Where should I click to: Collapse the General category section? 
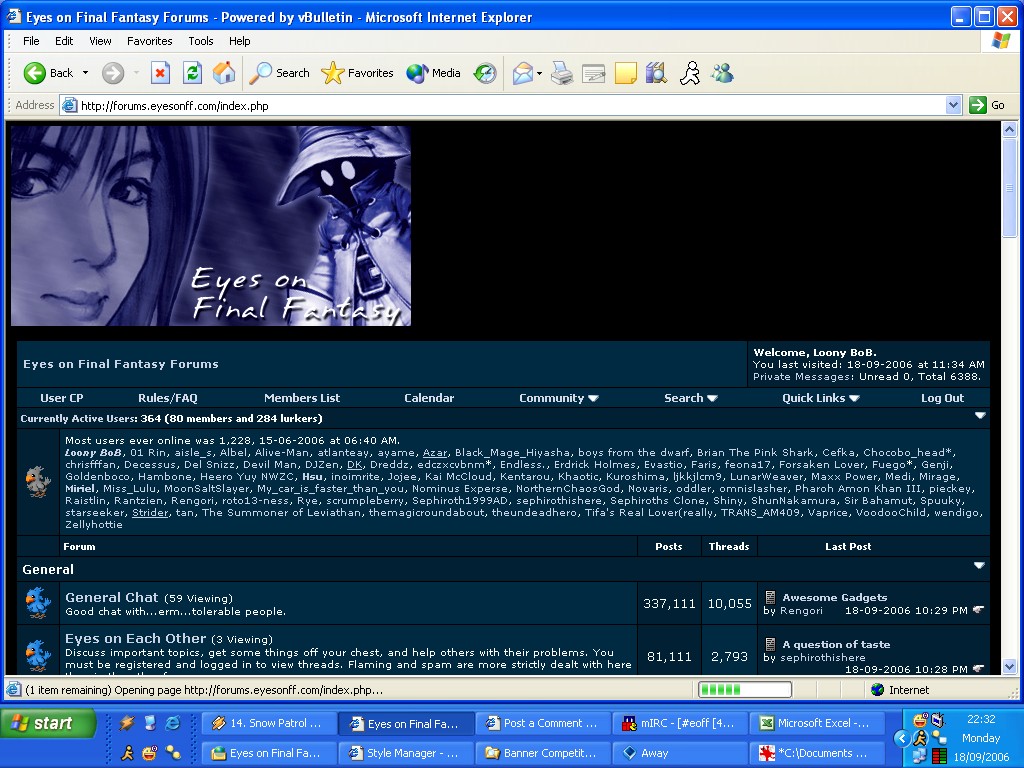pos(979,566)
